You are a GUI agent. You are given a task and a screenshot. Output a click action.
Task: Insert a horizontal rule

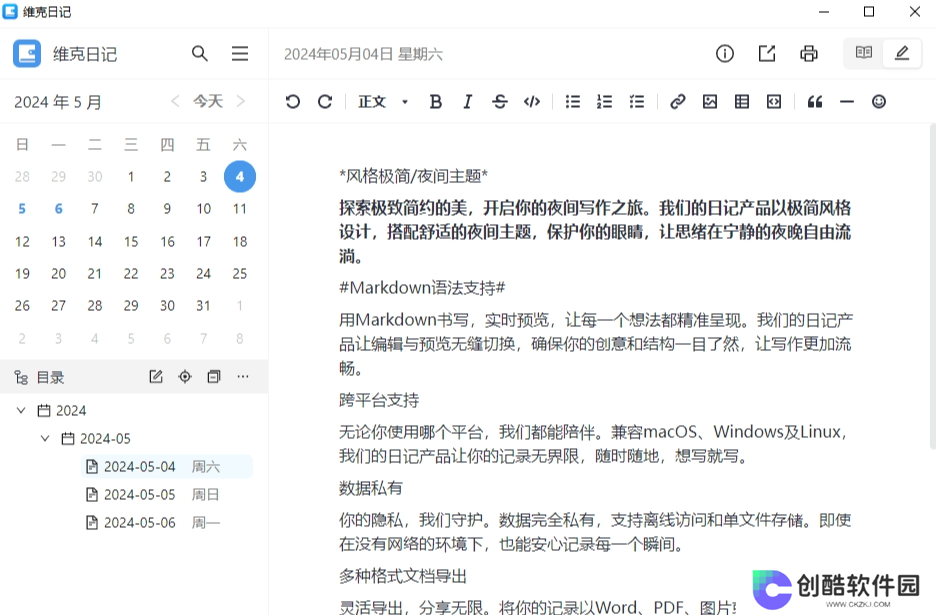[x=846, y=102]
